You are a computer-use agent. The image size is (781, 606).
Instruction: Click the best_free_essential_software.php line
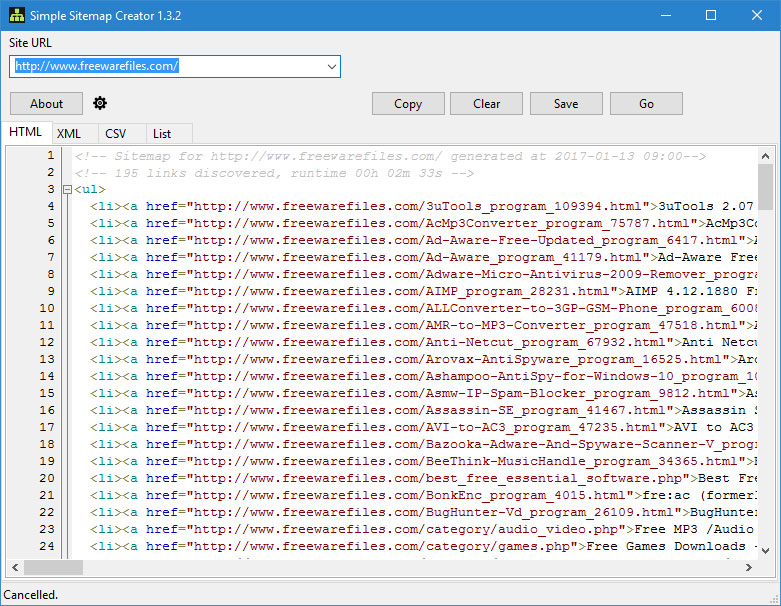point(423,478)
